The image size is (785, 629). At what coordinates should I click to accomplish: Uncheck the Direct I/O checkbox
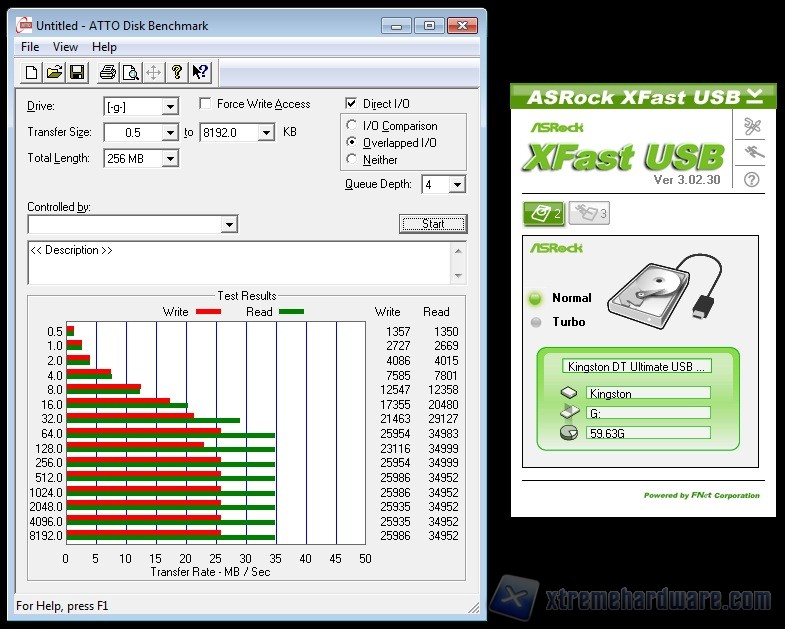coord(351,104)
